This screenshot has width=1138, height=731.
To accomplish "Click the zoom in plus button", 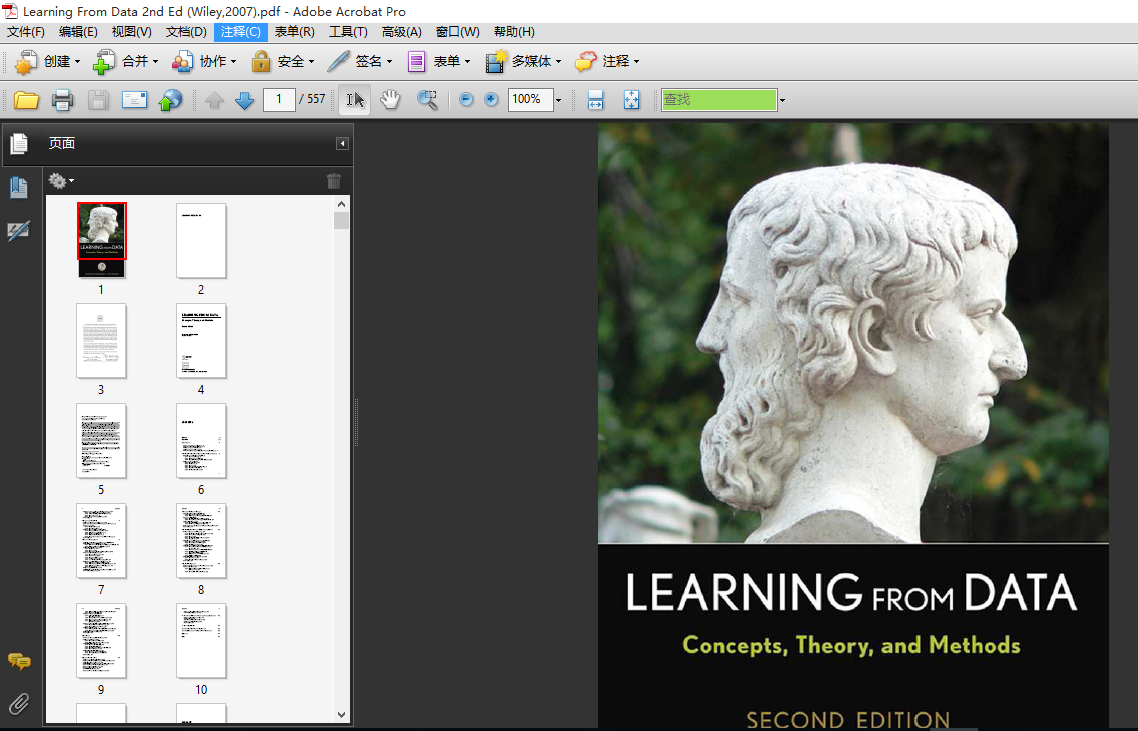I will [x=491, y=99].
